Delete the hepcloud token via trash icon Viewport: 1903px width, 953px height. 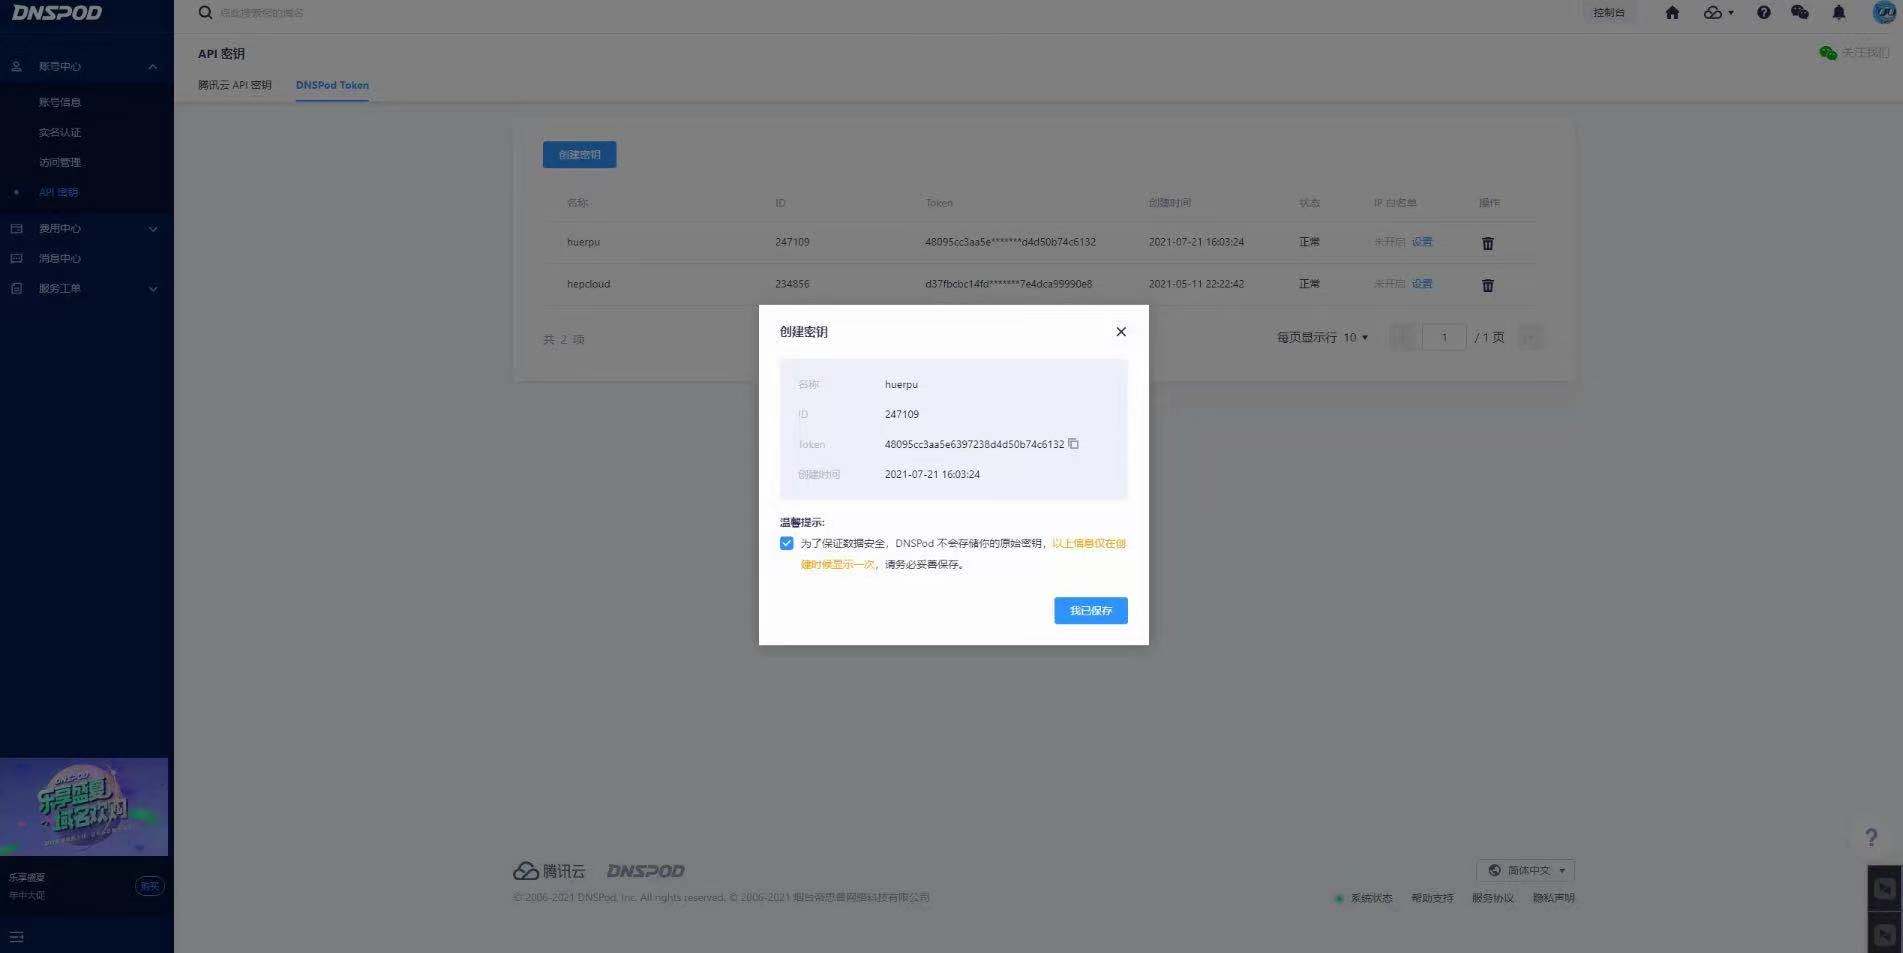(x=1487, y=285)
